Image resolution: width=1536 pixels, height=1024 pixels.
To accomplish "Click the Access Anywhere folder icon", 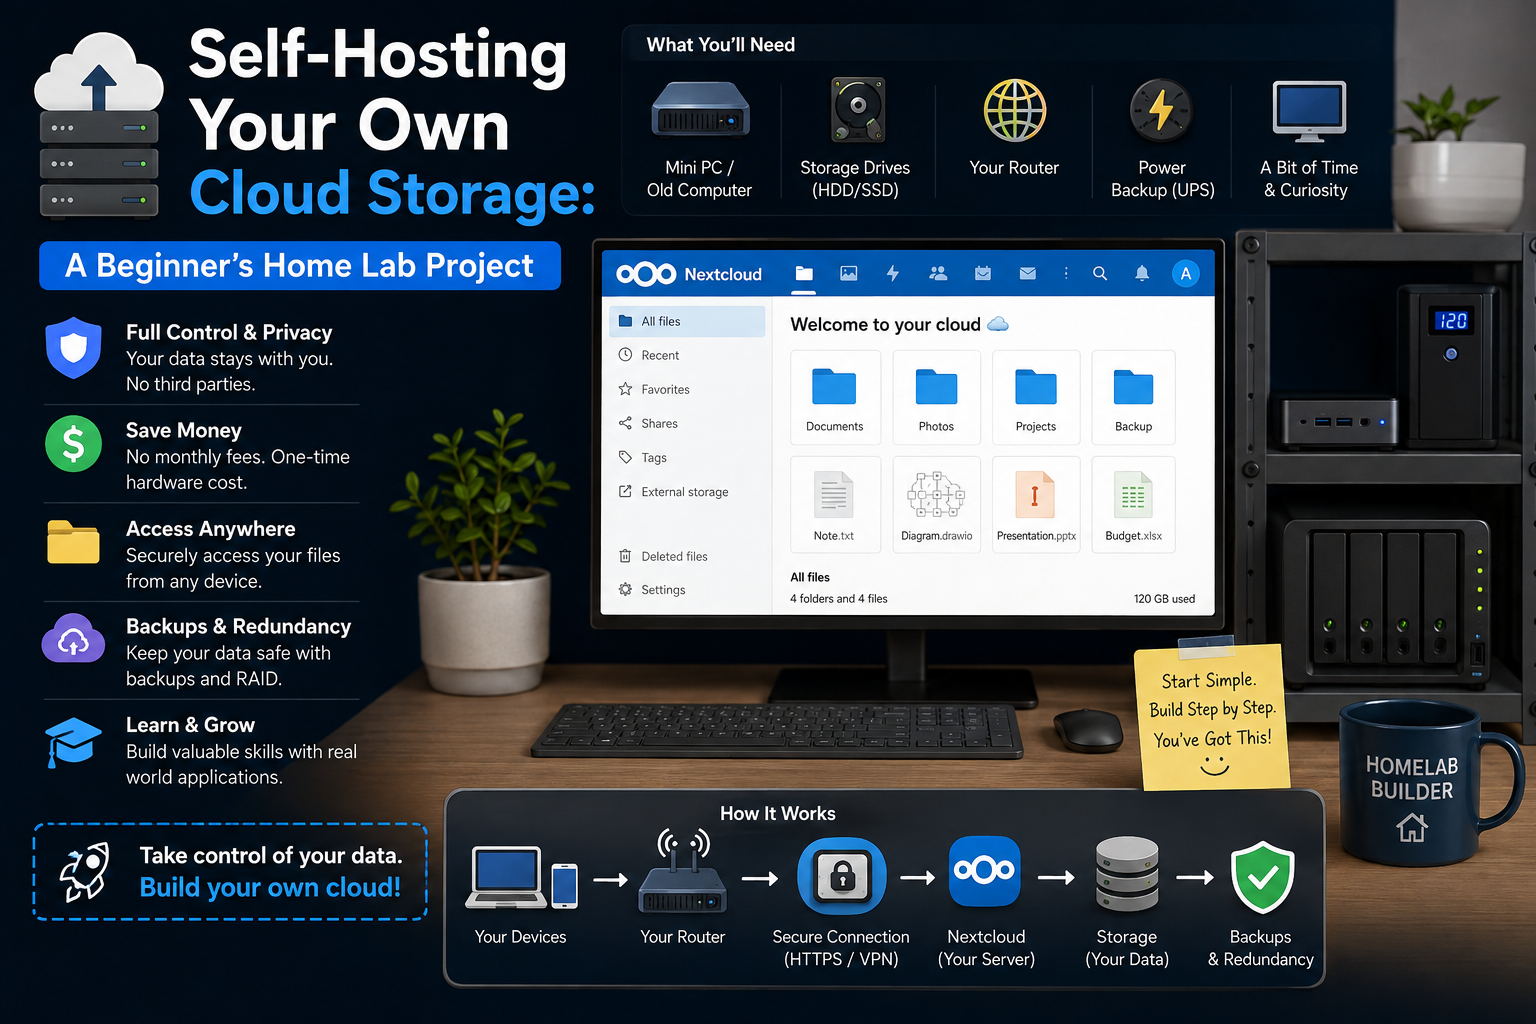I will [74, 541].
